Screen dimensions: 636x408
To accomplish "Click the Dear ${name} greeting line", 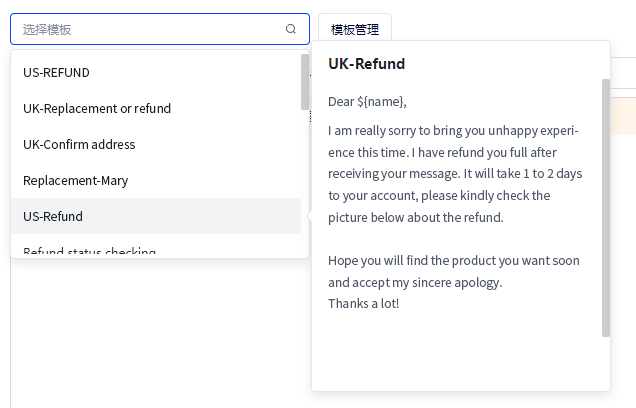I will point(367,101).
